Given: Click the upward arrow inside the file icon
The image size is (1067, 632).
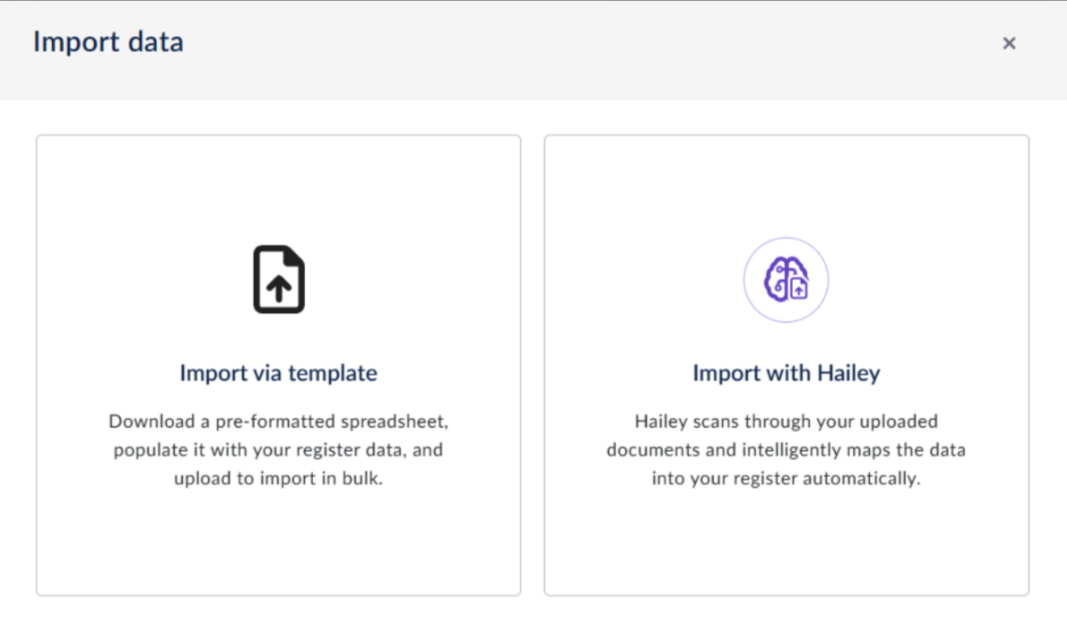Looking at the screenshot, I should [279, 290].
